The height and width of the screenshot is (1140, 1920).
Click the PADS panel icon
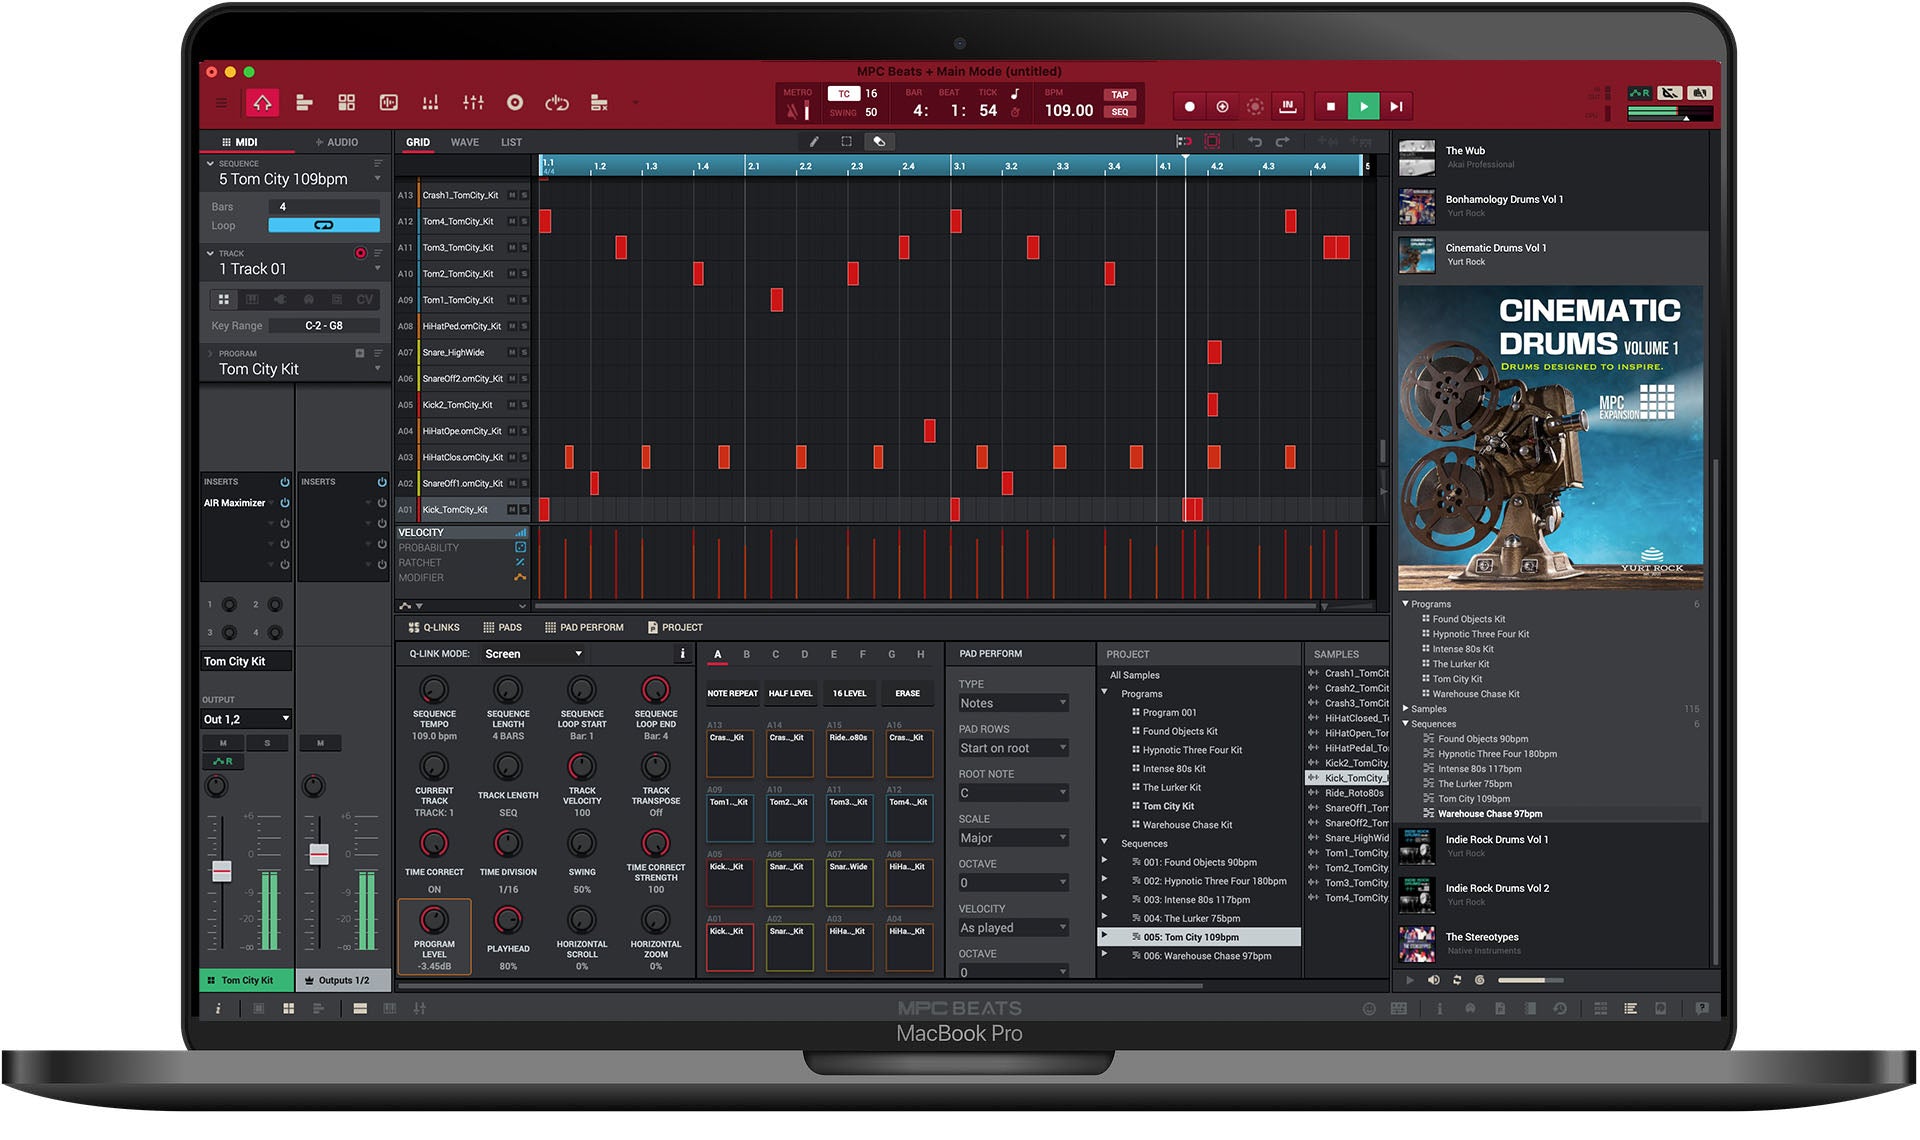tap(484, 627)
